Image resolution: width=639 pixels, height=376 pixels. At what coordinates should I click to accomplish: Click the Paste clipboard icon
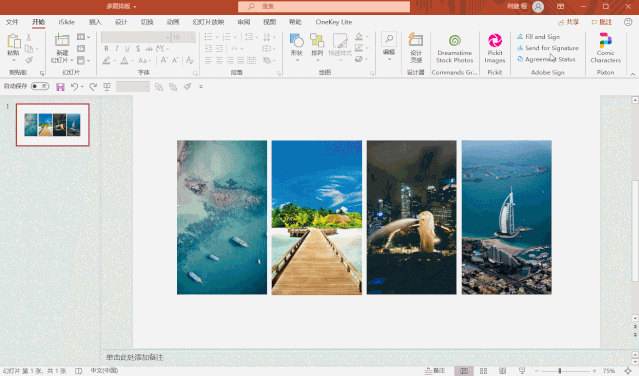pyautogui.click(x=13, y=41)
